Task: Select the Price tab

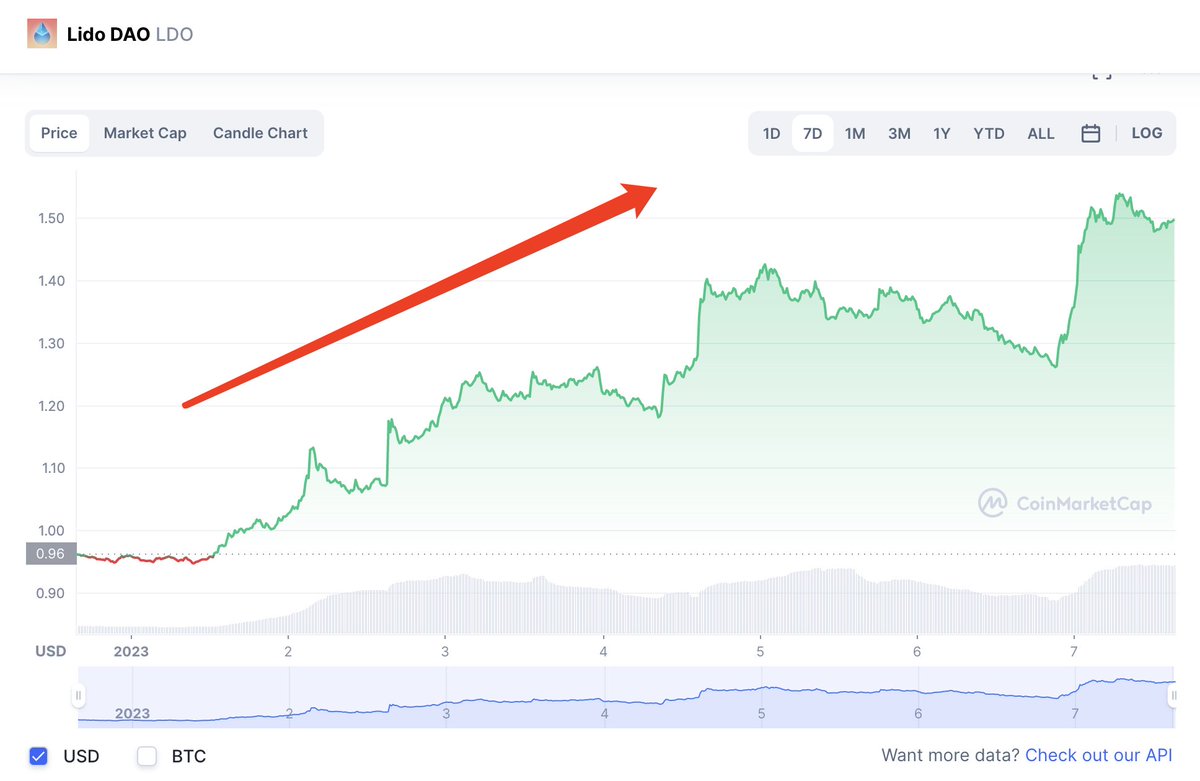Action: (59, 133)
